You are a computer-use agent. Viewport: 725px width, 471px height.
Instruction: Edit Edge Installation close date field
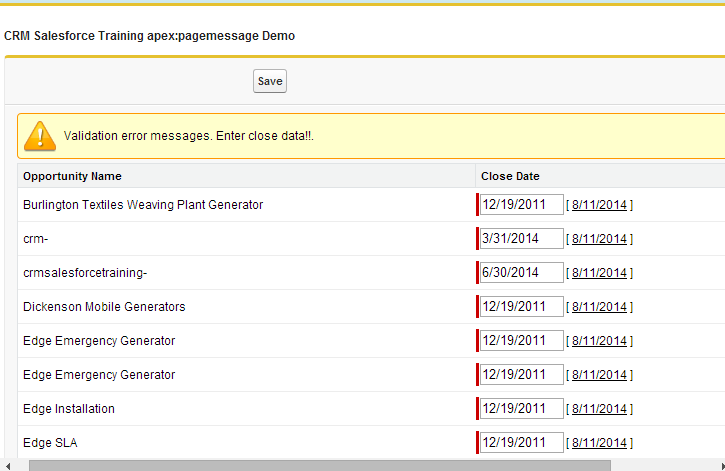click(x=522, y=409)
